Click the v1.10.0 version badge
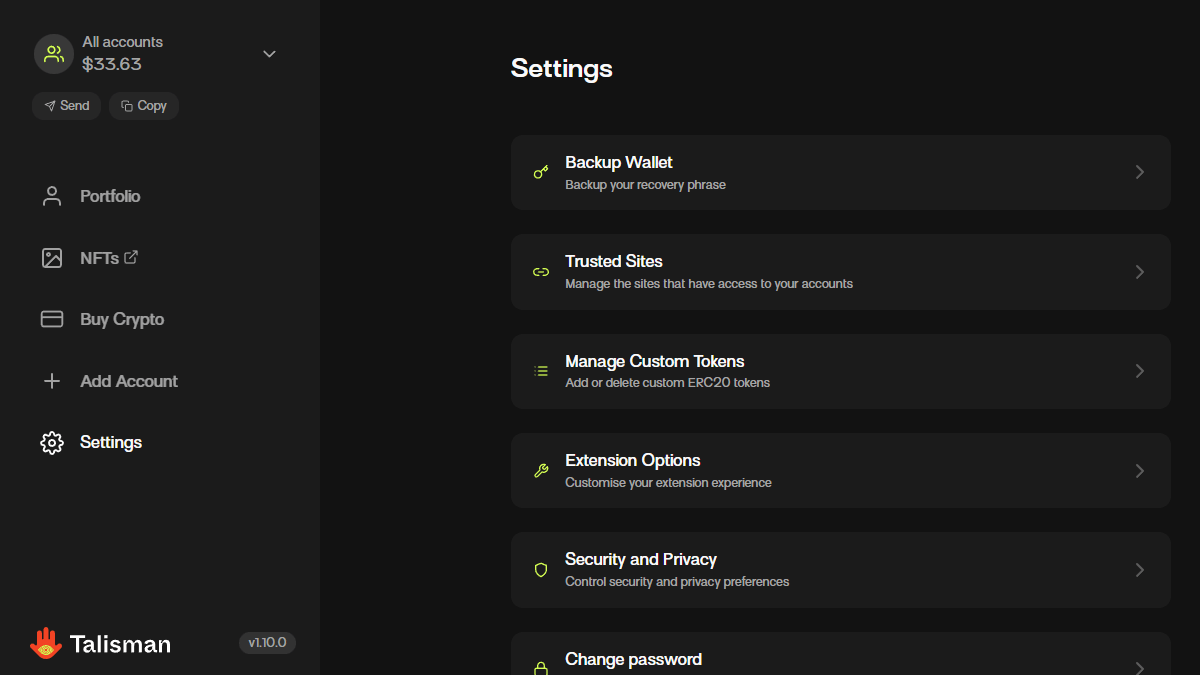Image resolution: width=1200 pixels, height=675 pixels. coord(267,643)
